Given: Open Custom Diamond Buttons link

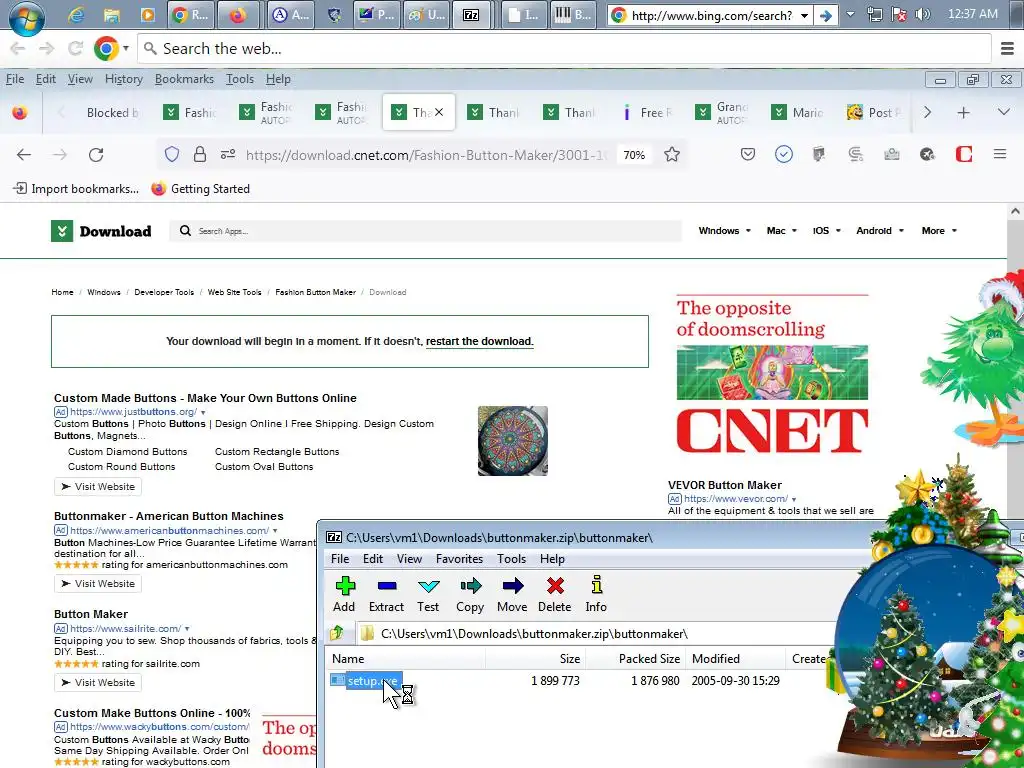Looking at the screenshot, I should point(127,452).
